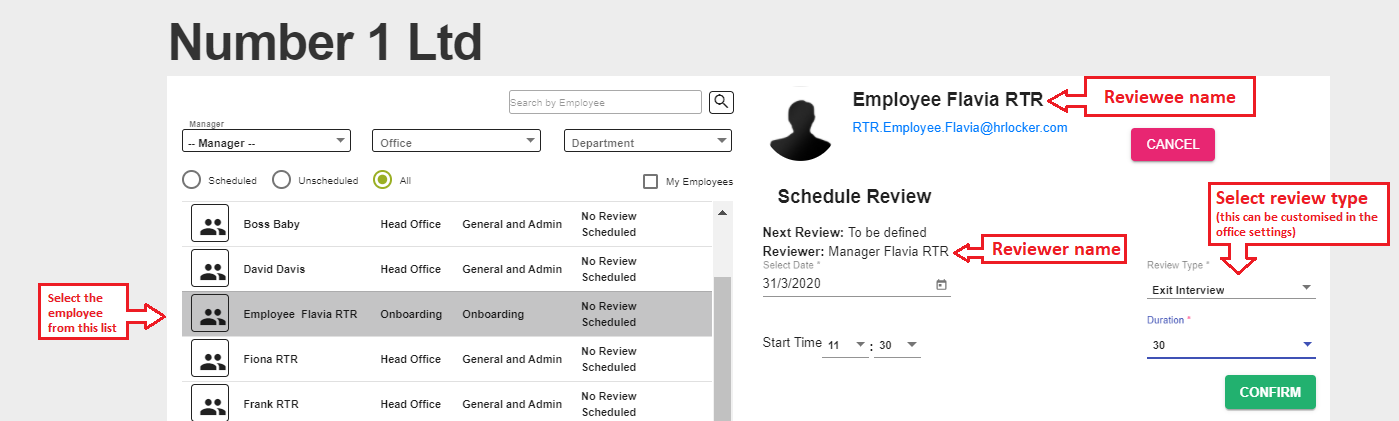The height and width of the screenshot is (421, 1399).
Task: Click the Search by Employee input field
Action: (x=604, y=102)
